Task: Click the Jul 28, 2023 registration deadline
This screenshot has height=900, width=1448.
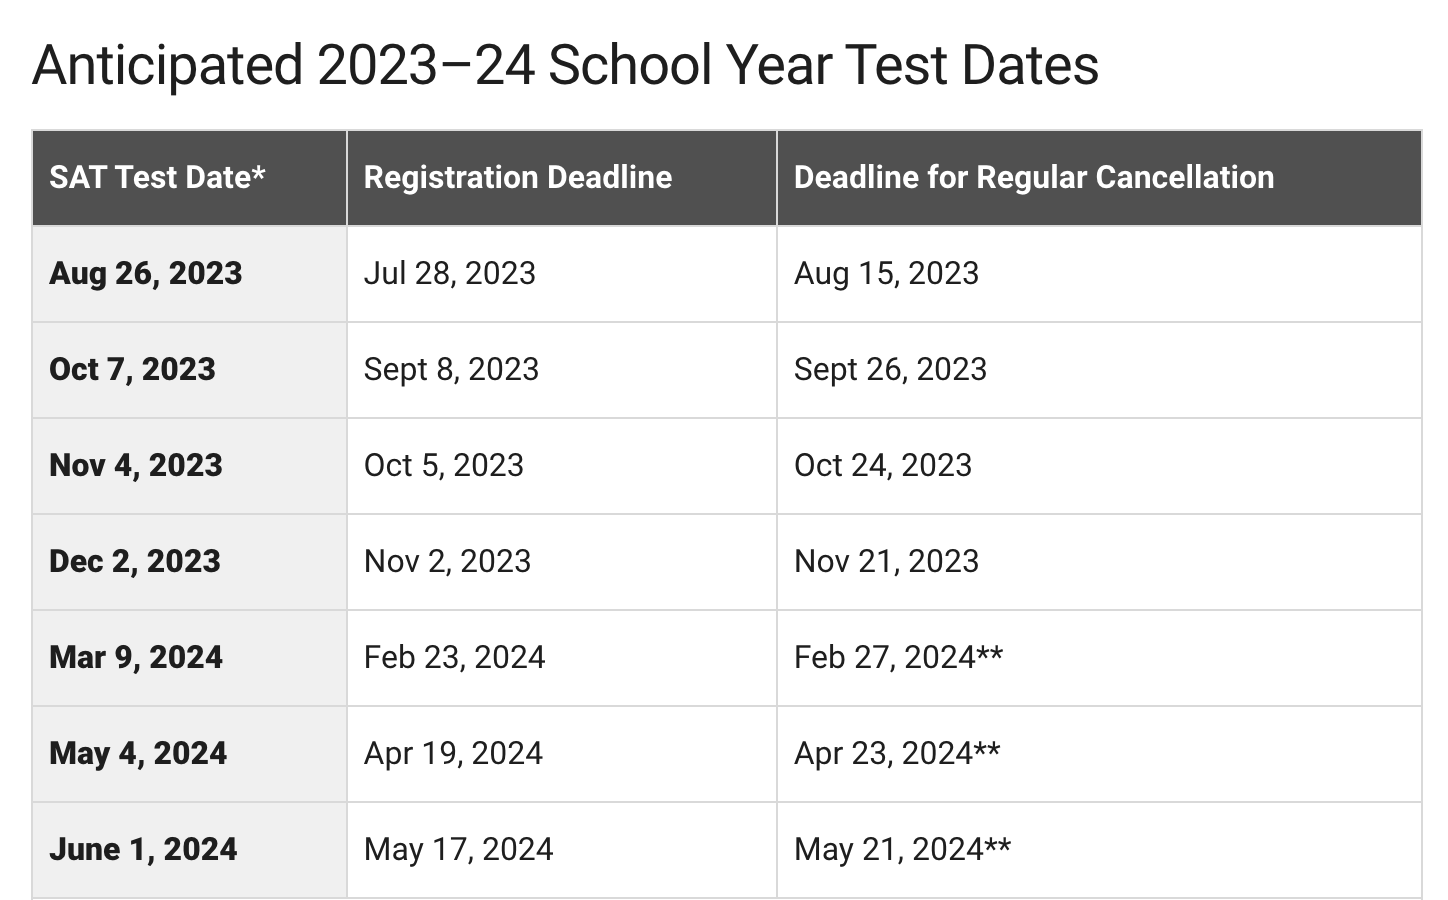Action: 449,273
